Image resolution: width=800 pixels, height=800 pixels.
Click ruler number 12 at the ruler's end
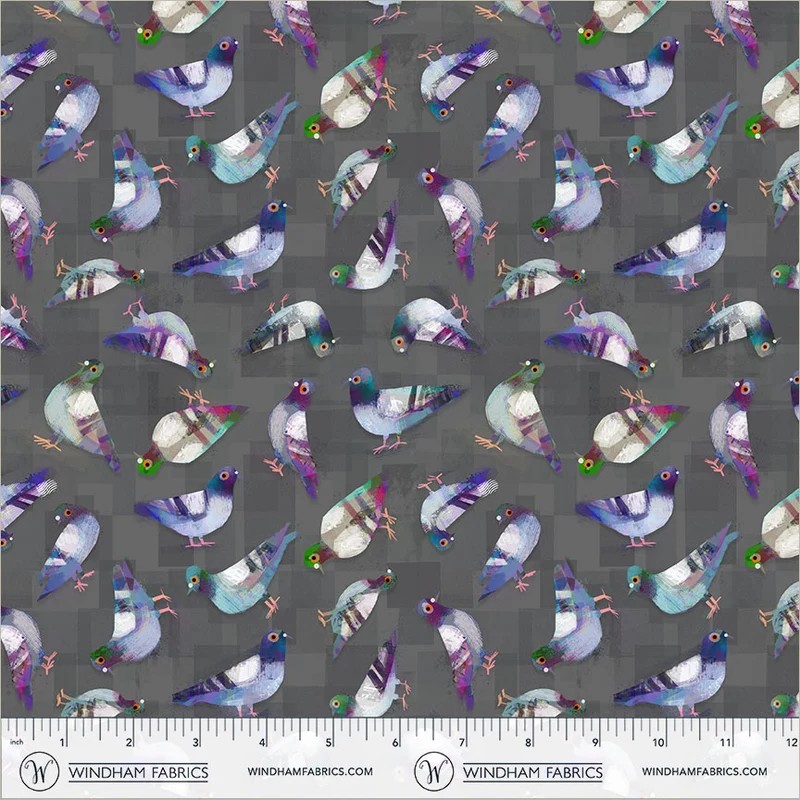pyautogui.click(x=792, y=742)
